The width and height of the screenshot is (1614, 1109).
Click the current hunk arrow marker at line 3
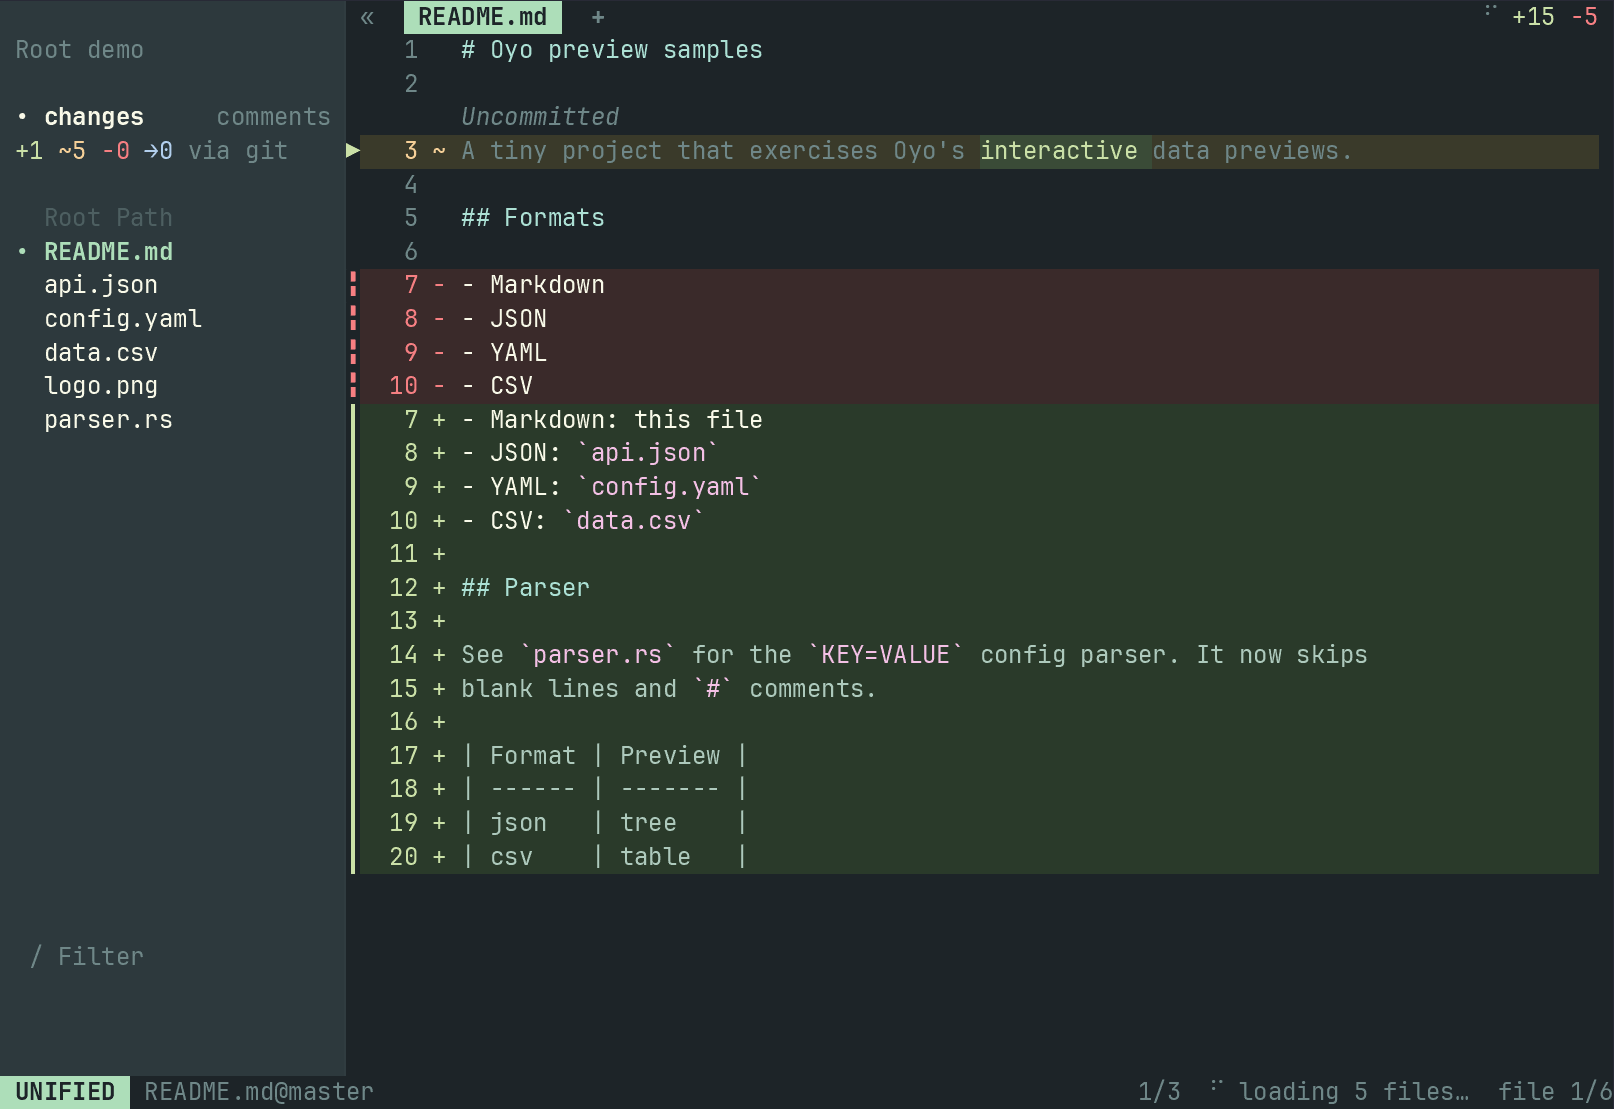[353, 151]
